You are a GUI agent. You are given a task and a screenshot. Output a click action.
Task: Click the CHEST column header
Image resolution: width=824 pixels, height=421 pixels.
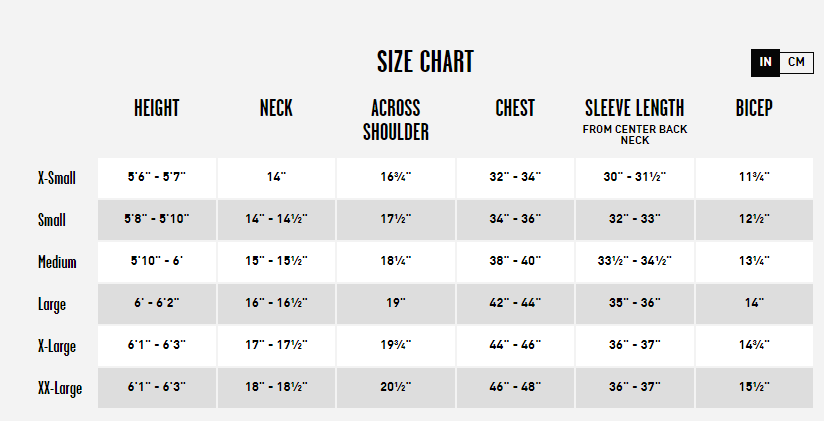tap(515, 108)
